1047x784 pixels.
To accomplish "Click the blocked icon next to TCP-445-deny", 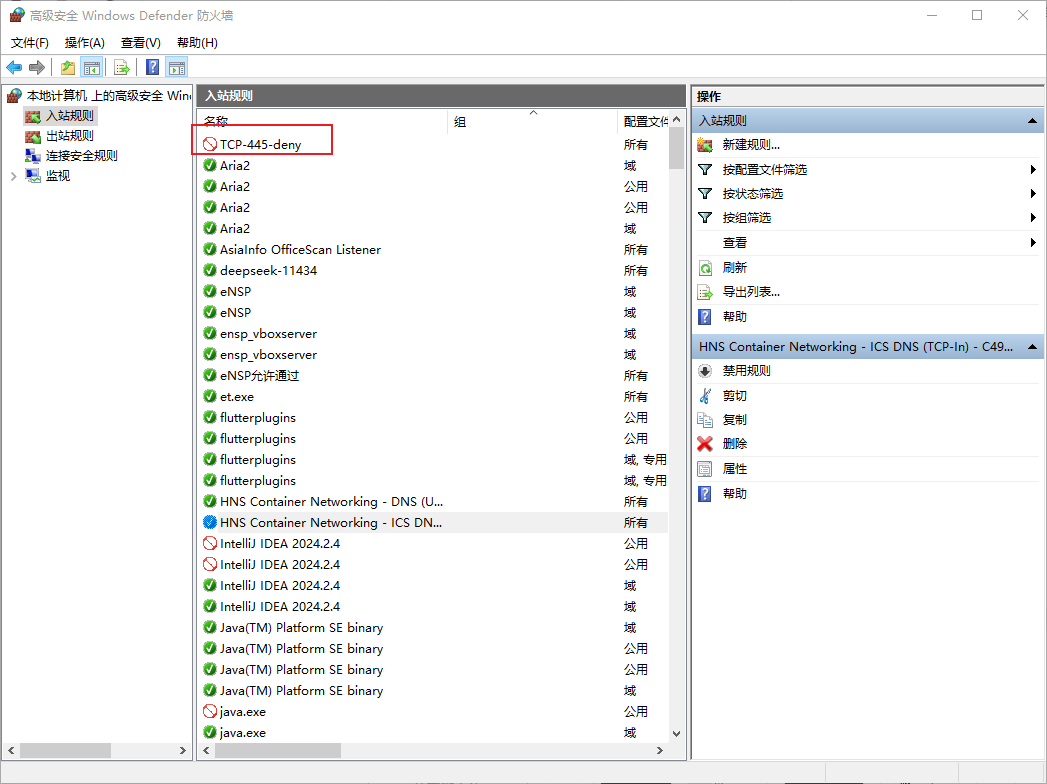I will (x=210, y=144).
